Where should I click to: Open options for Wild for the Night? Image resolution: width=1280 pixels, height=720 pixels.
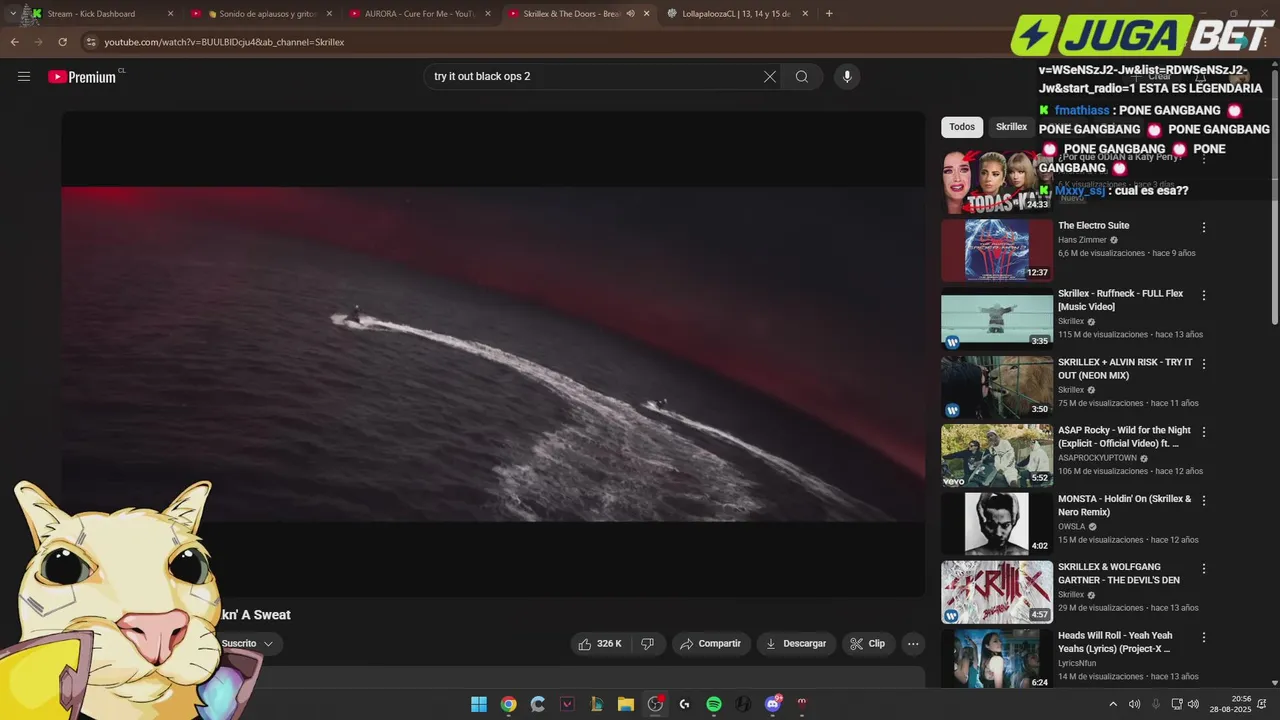coord(1204,432)
